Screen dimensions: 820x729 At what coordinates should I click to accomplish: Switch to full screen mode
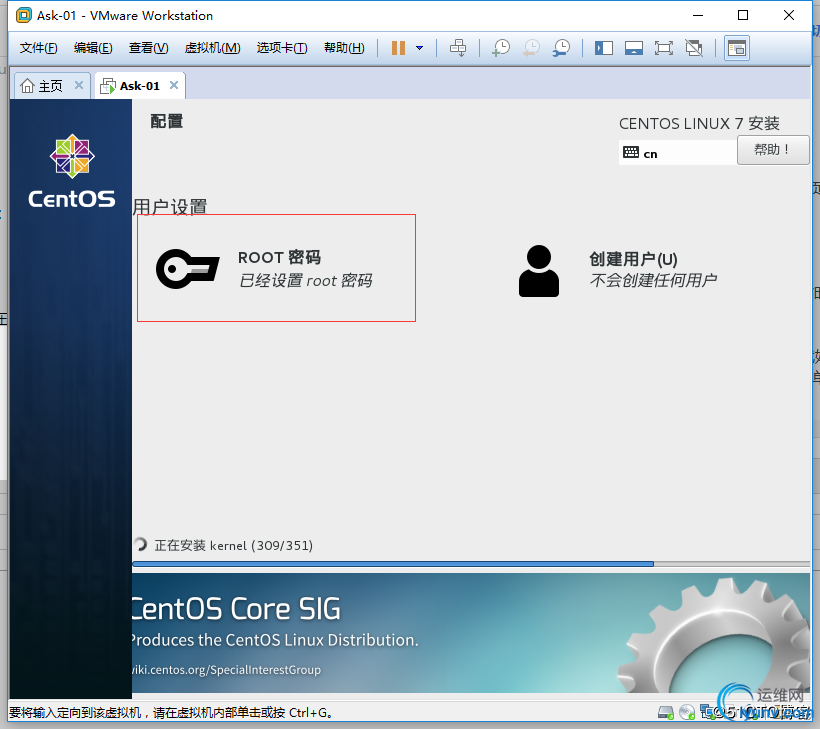pos(664,48)
